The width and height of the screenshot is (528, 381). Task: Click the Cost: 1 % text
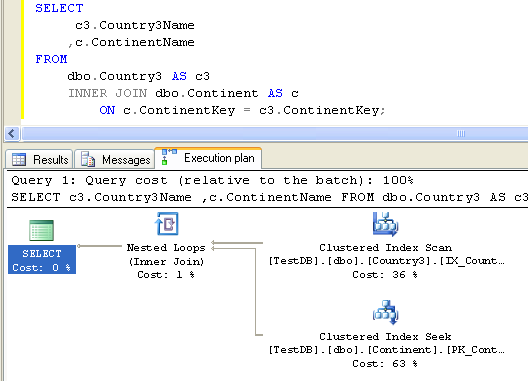tap(166, 275)
